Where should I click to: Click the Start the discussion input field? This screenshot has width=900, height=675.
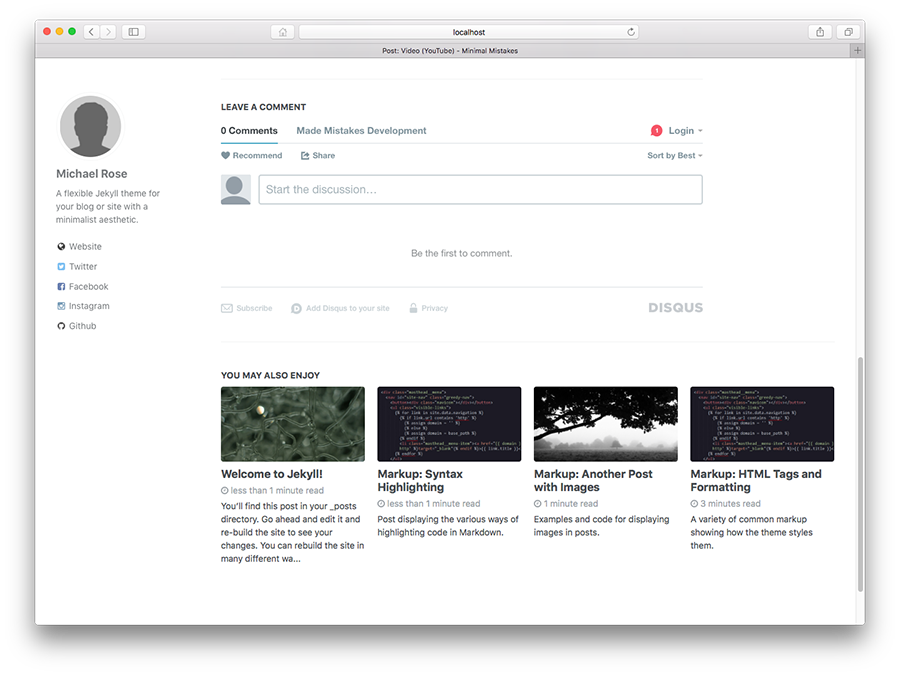(x=480, y=189)
